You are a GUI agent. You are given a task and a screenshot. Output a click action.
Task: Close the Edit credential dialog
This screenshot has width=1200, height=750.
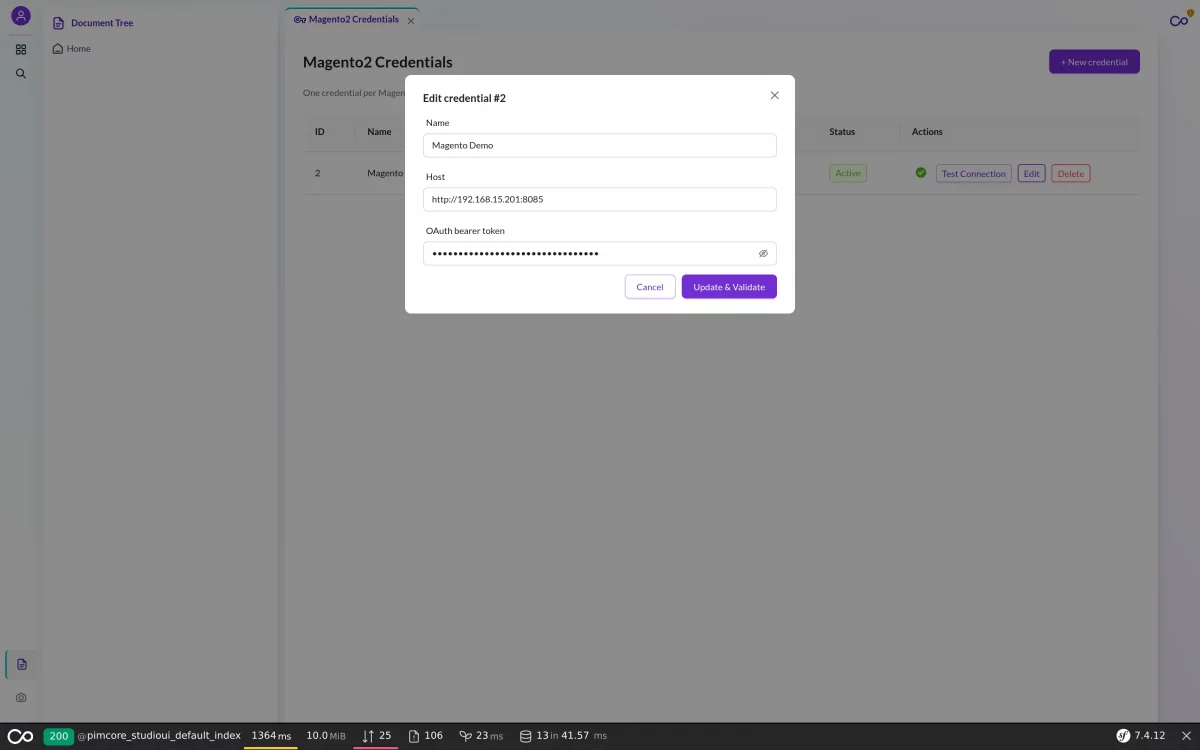(x=774, y=95)
